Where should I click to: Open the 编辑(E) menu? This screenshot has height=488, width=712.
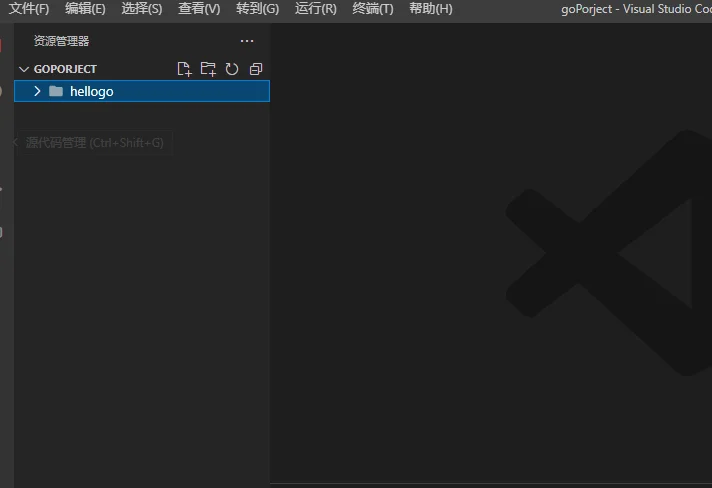click(x=85, y=9)
